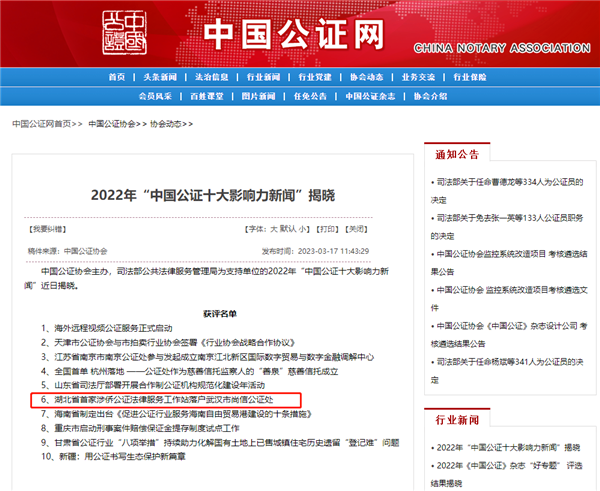Open the 法治信息 nav item

pyautogui.click(x=212, y=77)
